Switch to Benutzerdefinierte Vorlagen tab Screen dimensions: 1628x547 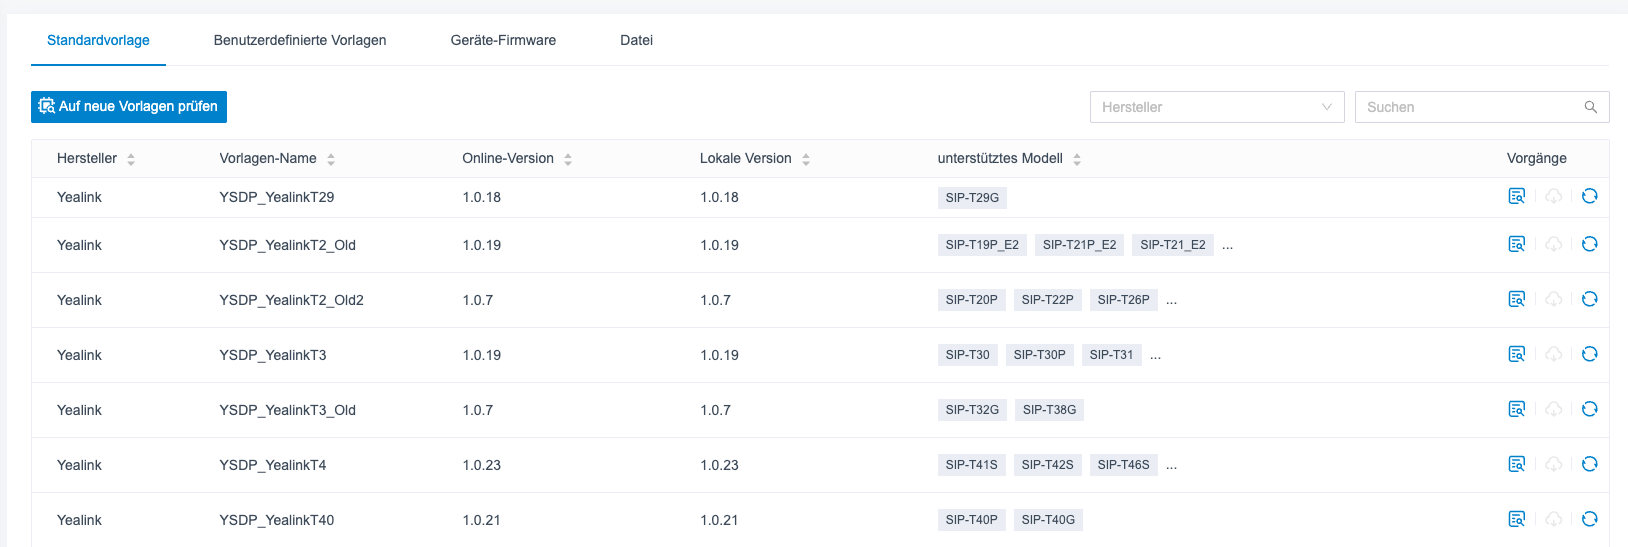click(300, 40)
